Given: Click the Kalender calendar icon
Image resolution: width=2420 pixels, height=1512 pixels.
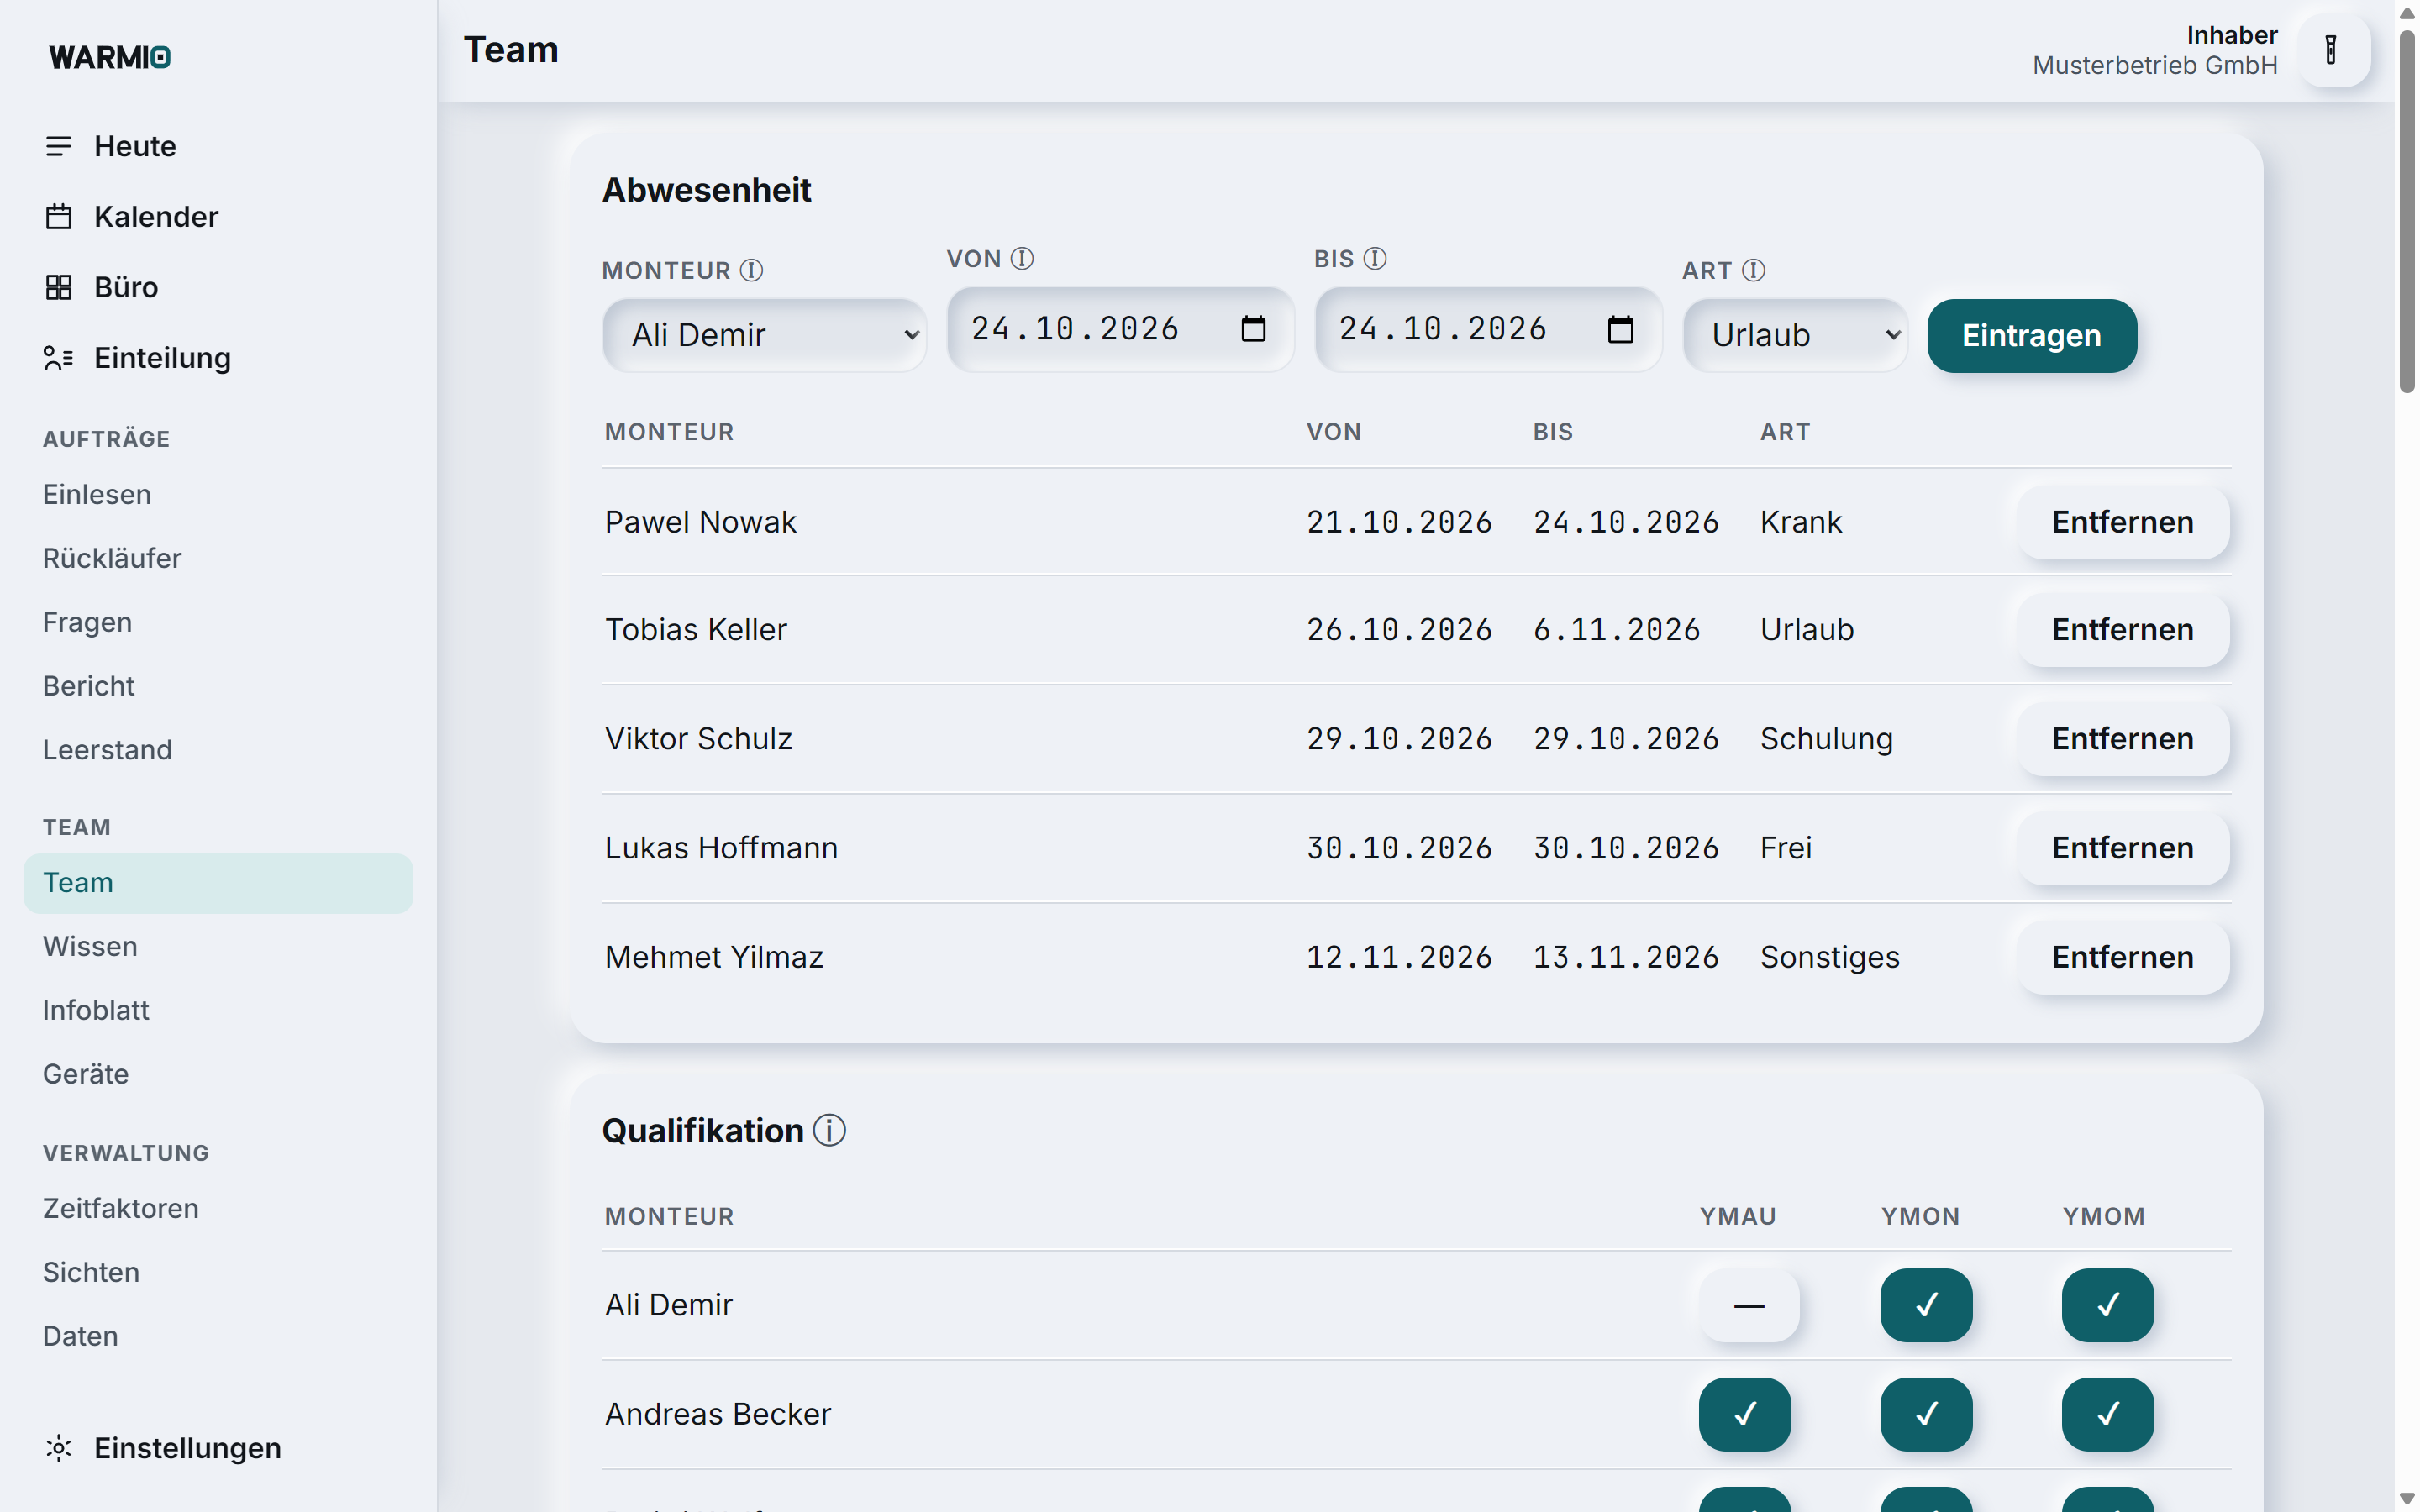Looking at the screenshot, I should click(x=59, y=216).
